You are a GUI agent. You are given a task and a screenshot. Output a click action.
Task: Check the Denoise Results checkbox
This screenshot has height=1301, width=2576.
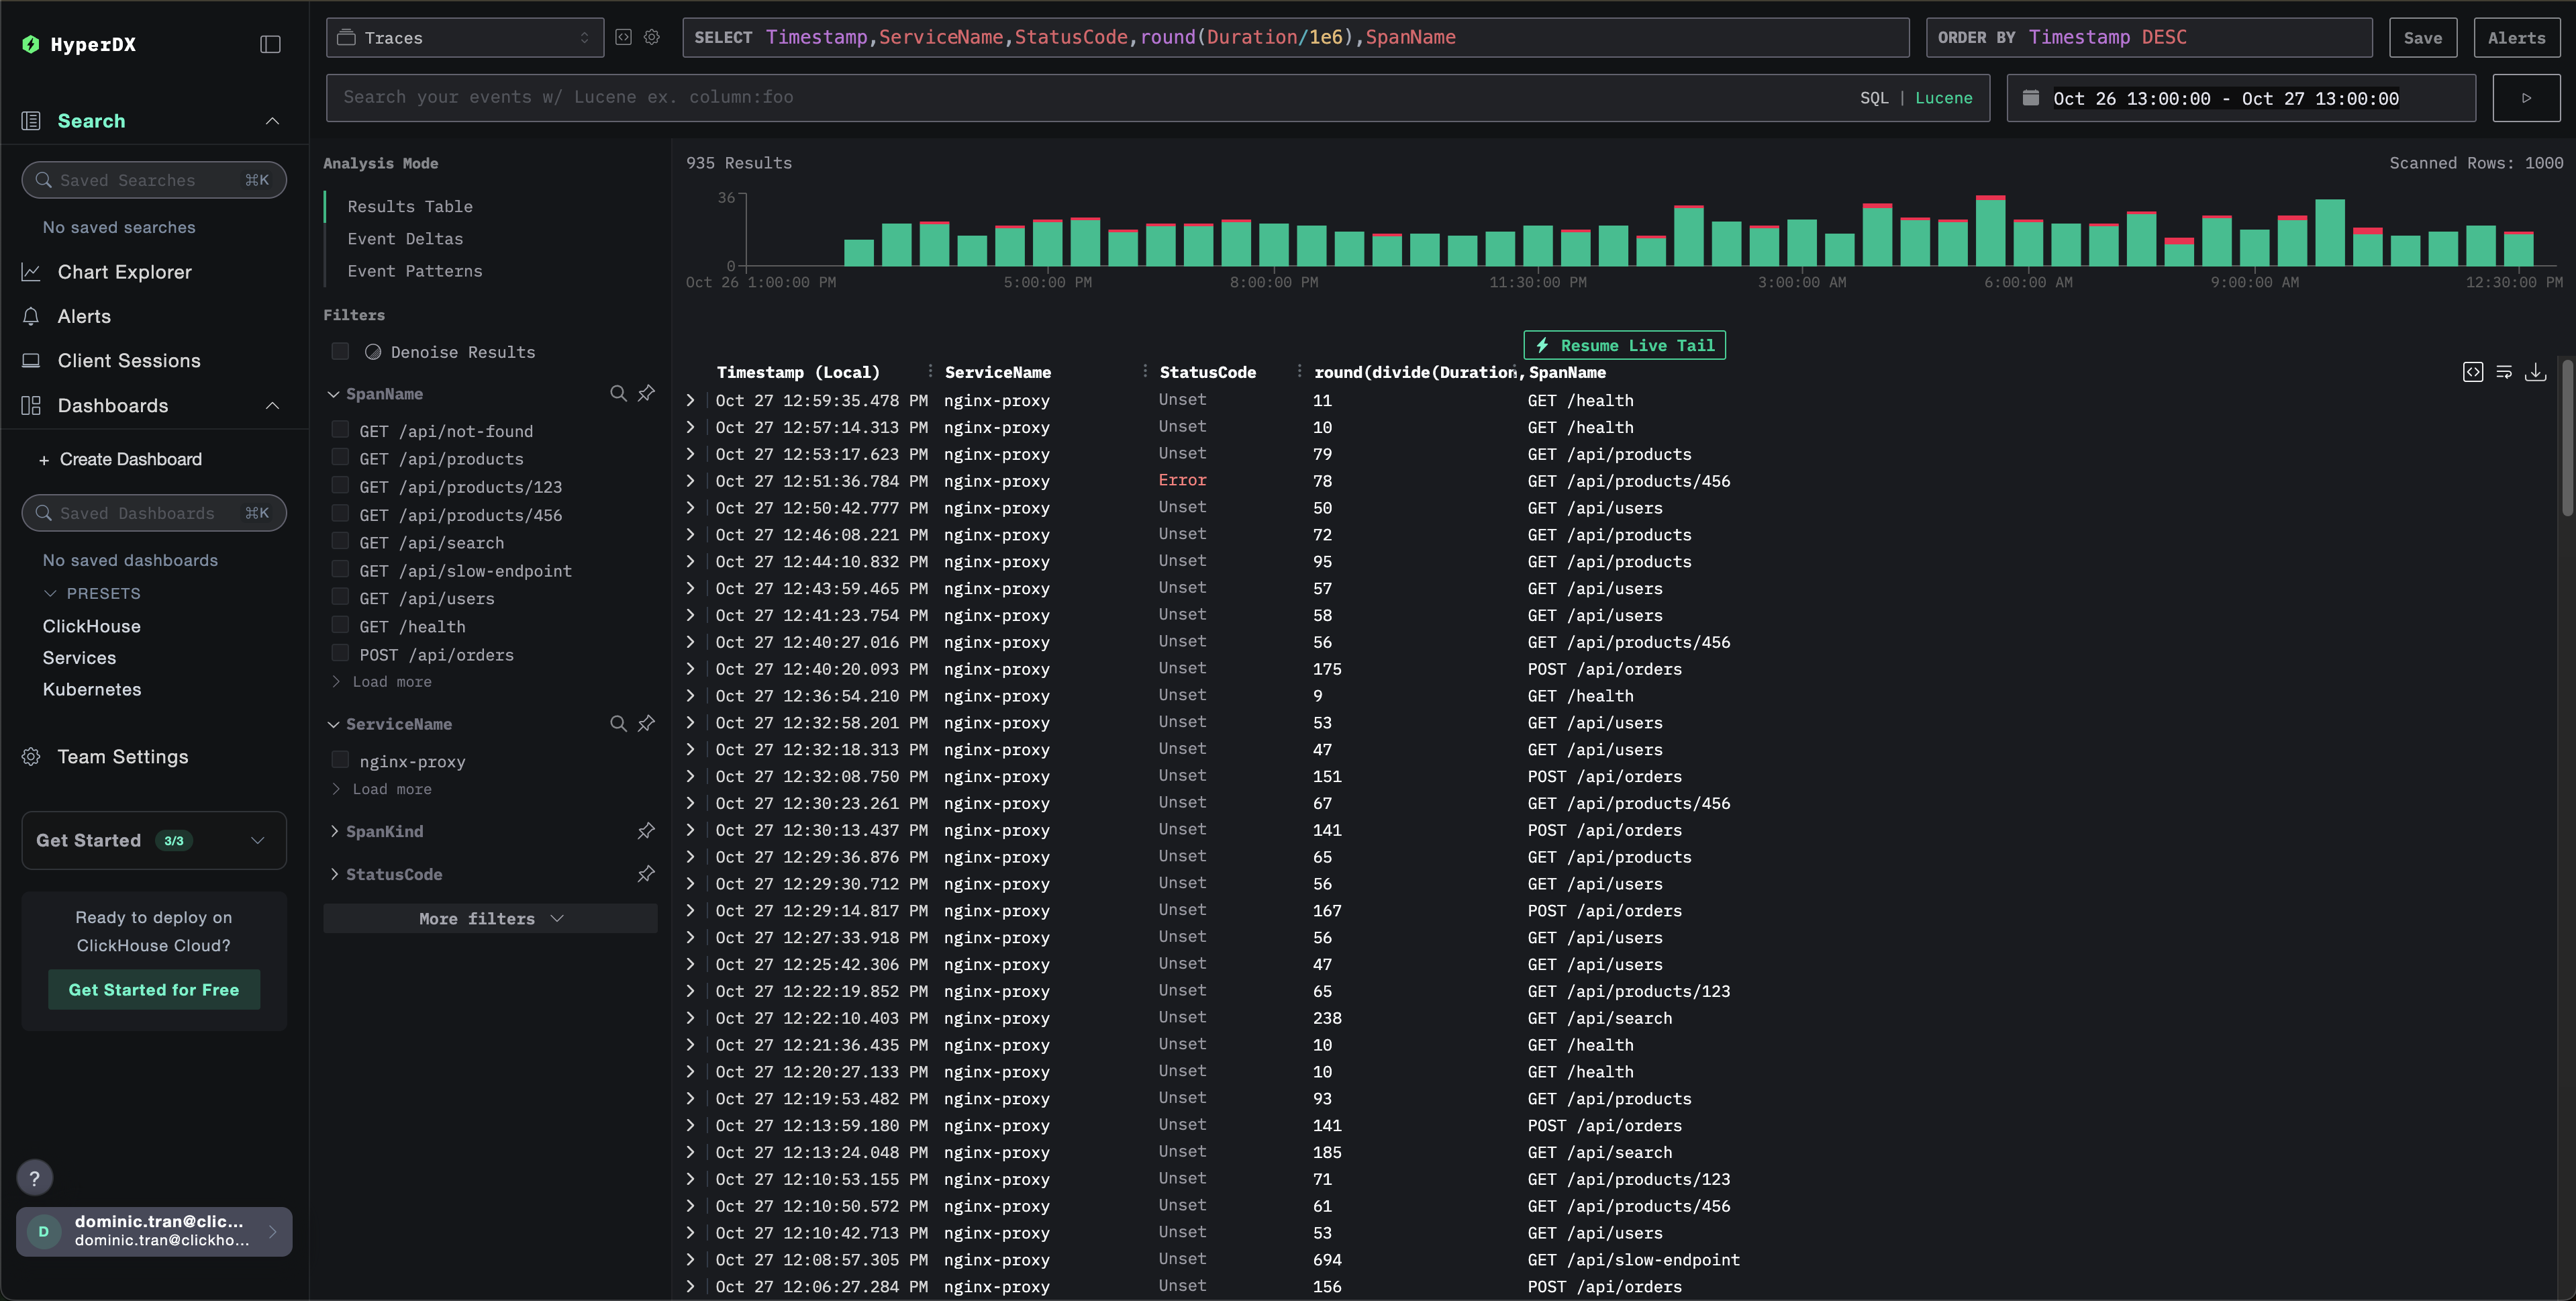click(340, 352)
